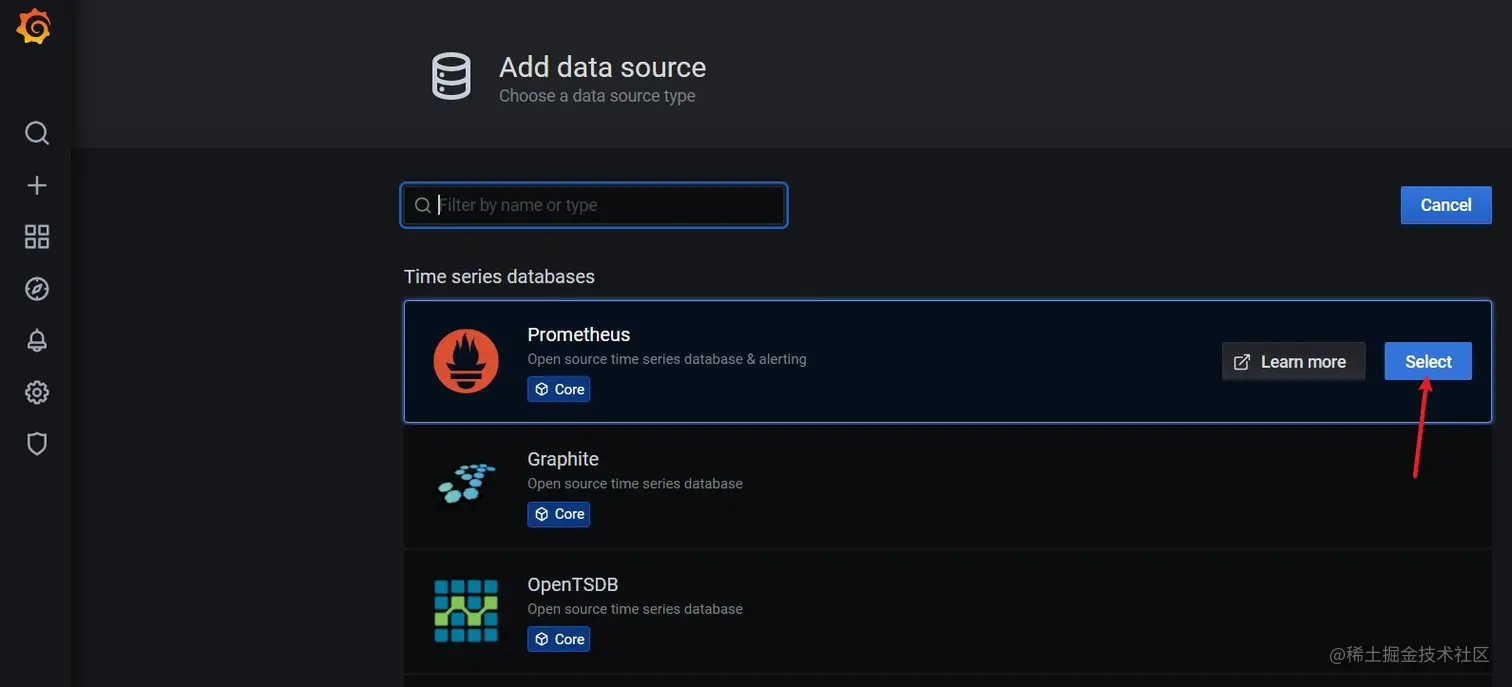This screenshot has height=687, width=1512.
Task: Focus the Filter by name or type field
Action: [x=594, y=205]
